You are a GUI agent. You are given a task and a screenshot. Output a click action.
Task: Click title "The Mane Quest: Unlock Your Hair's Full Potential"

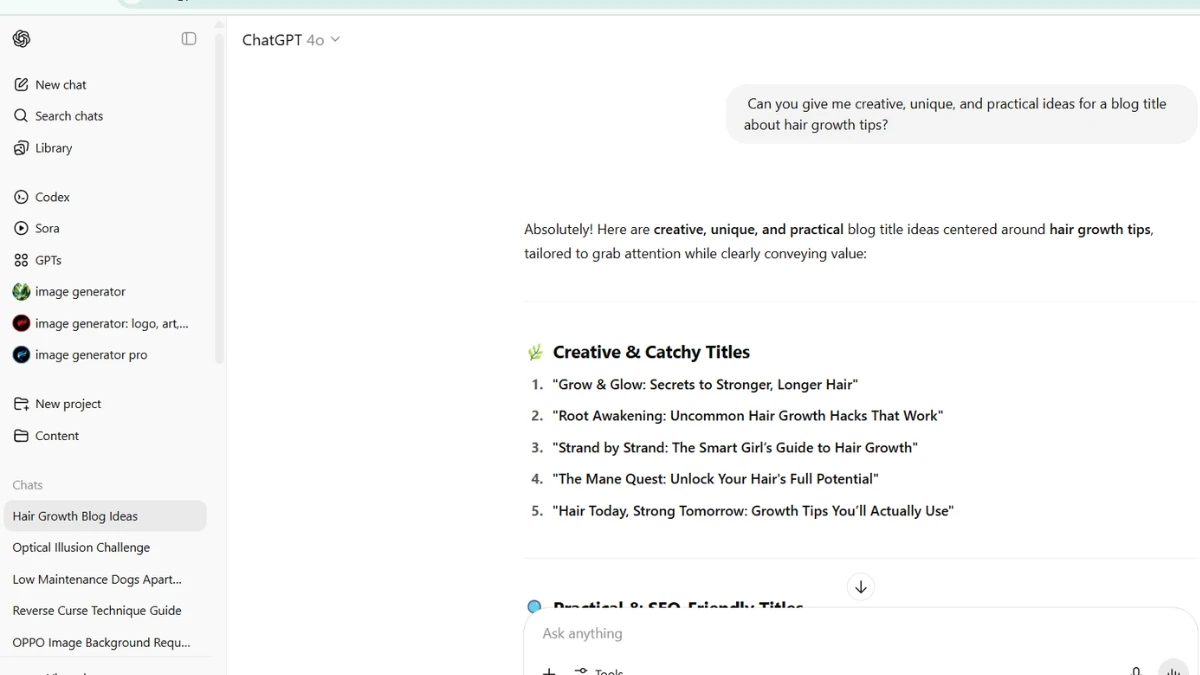click(x=715, y=479)
